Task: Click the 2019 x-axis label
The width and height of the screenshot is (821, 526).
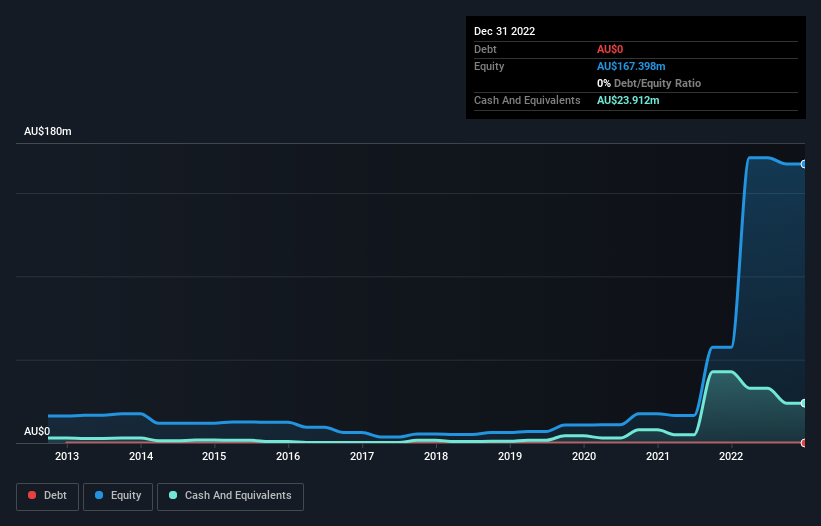Action: [510, 456]
